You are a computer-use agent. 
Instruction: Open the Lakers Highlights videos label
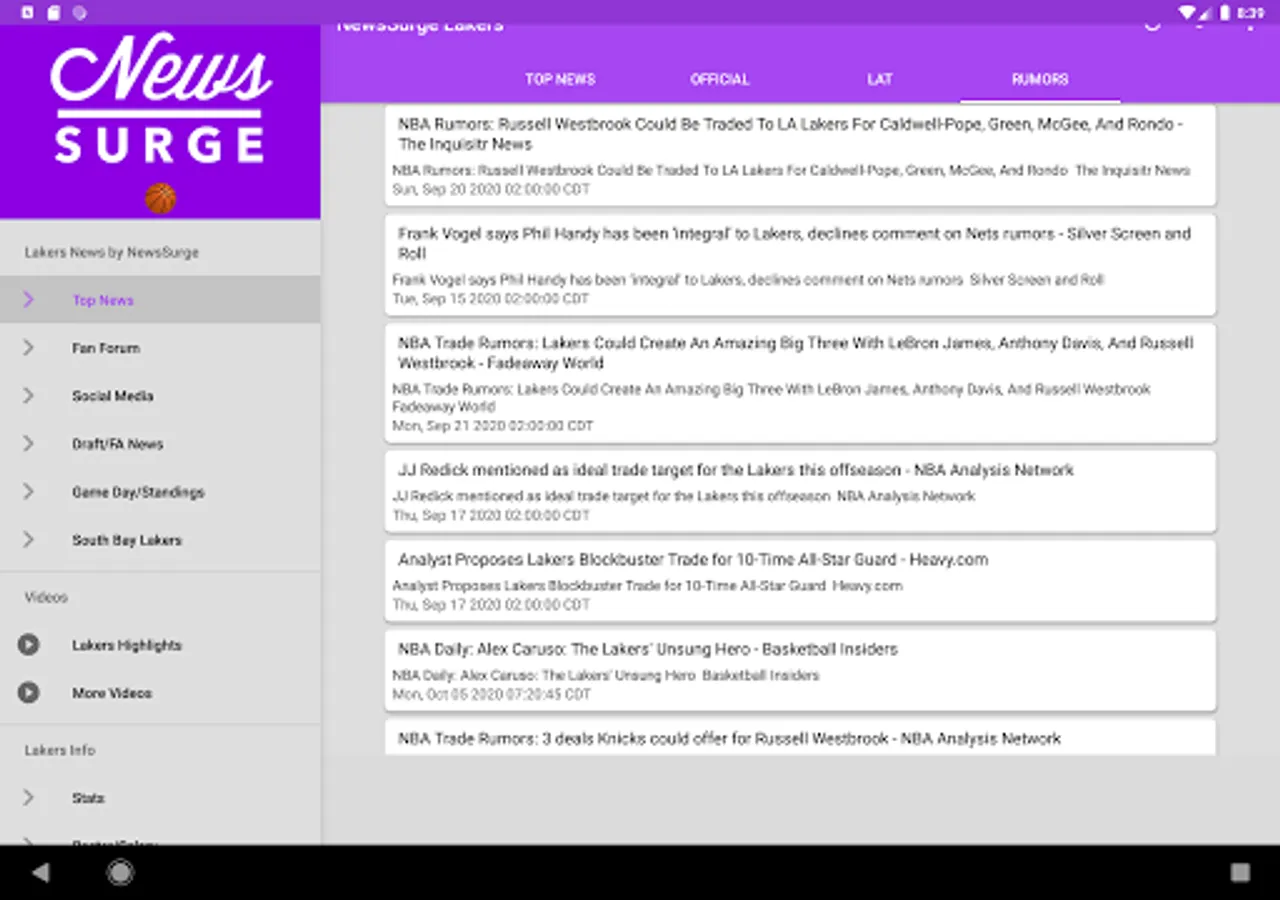click(x=127, y=645)
